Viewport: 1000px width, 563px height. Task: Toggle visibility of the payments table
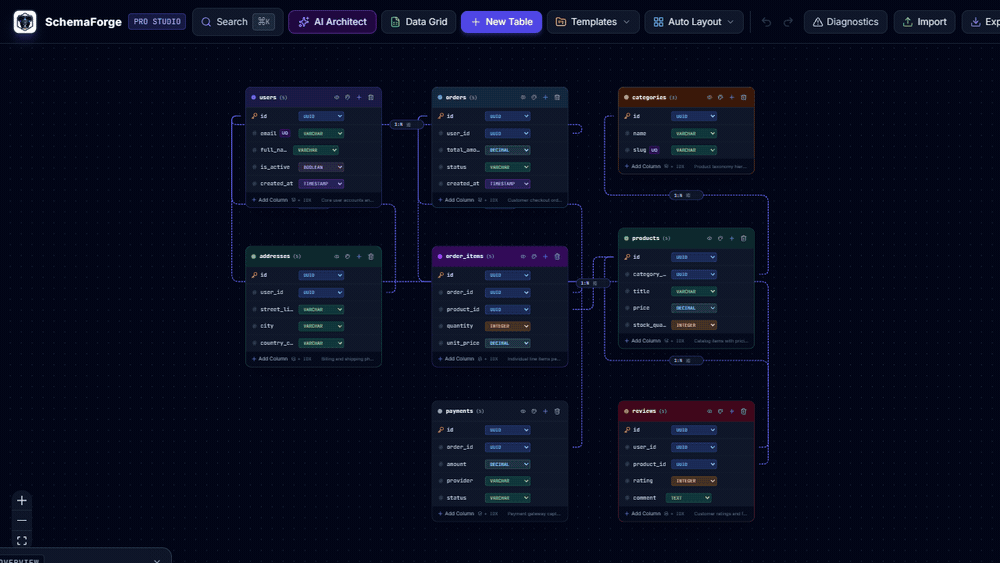523,411
